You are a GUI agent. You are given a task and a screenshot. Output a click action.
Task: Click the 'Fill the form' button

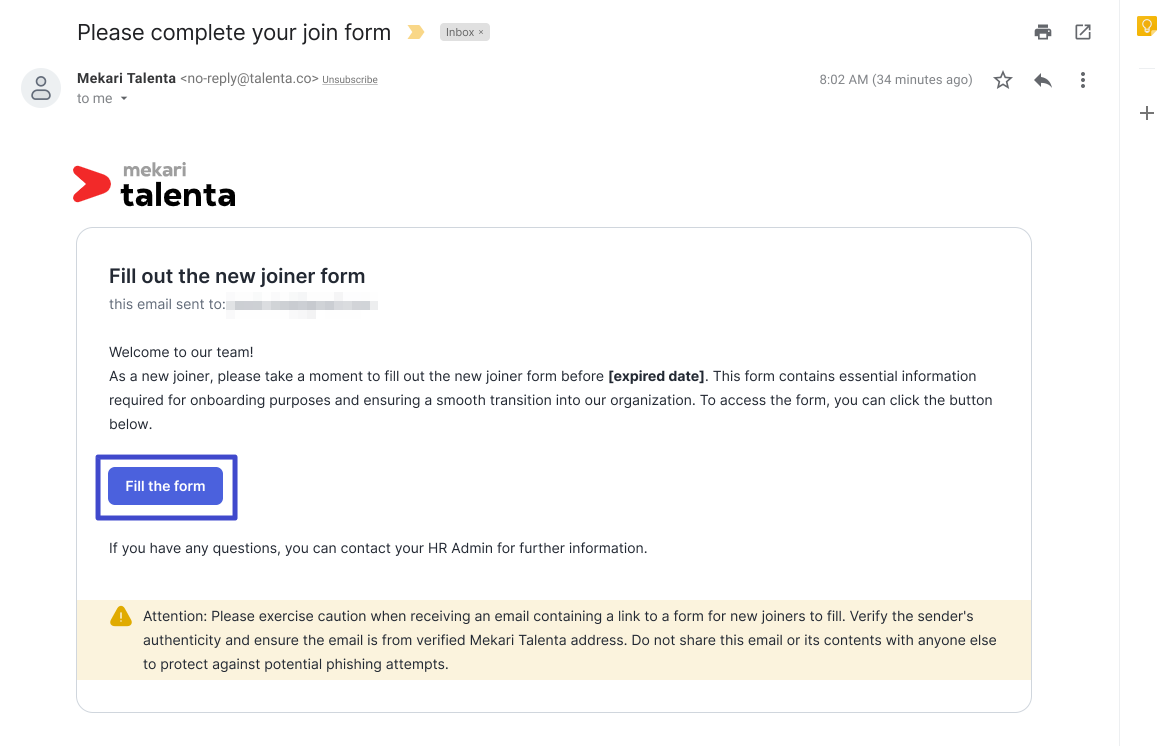tap(166, 486)
